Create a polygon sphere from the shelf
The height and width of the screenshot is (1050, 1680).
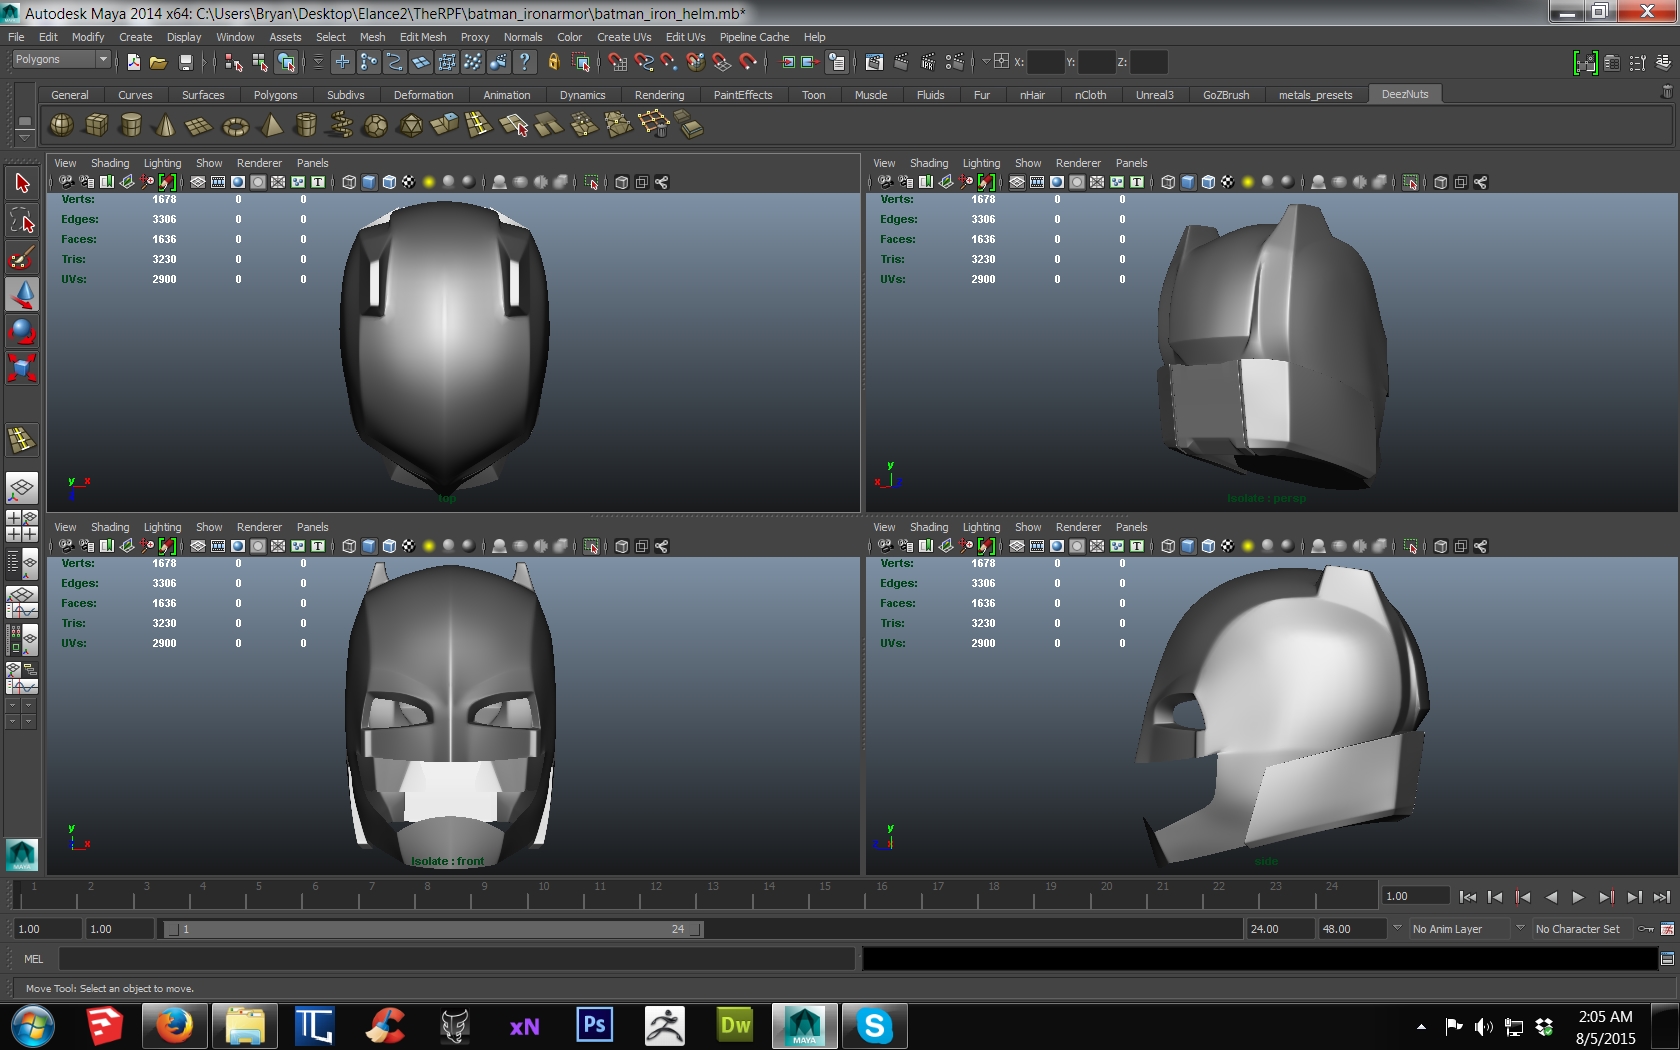coord(61,125)
